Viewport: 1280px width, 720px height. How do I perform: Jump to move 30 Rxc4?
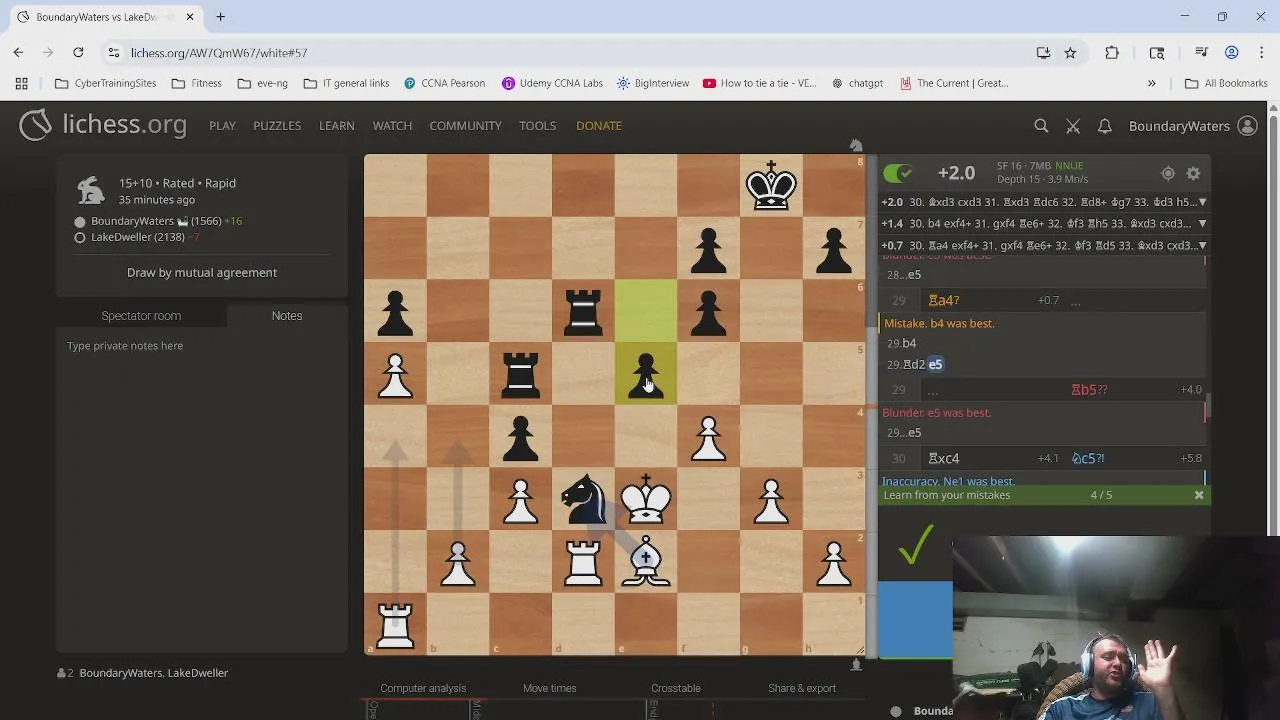click(944, 458)
